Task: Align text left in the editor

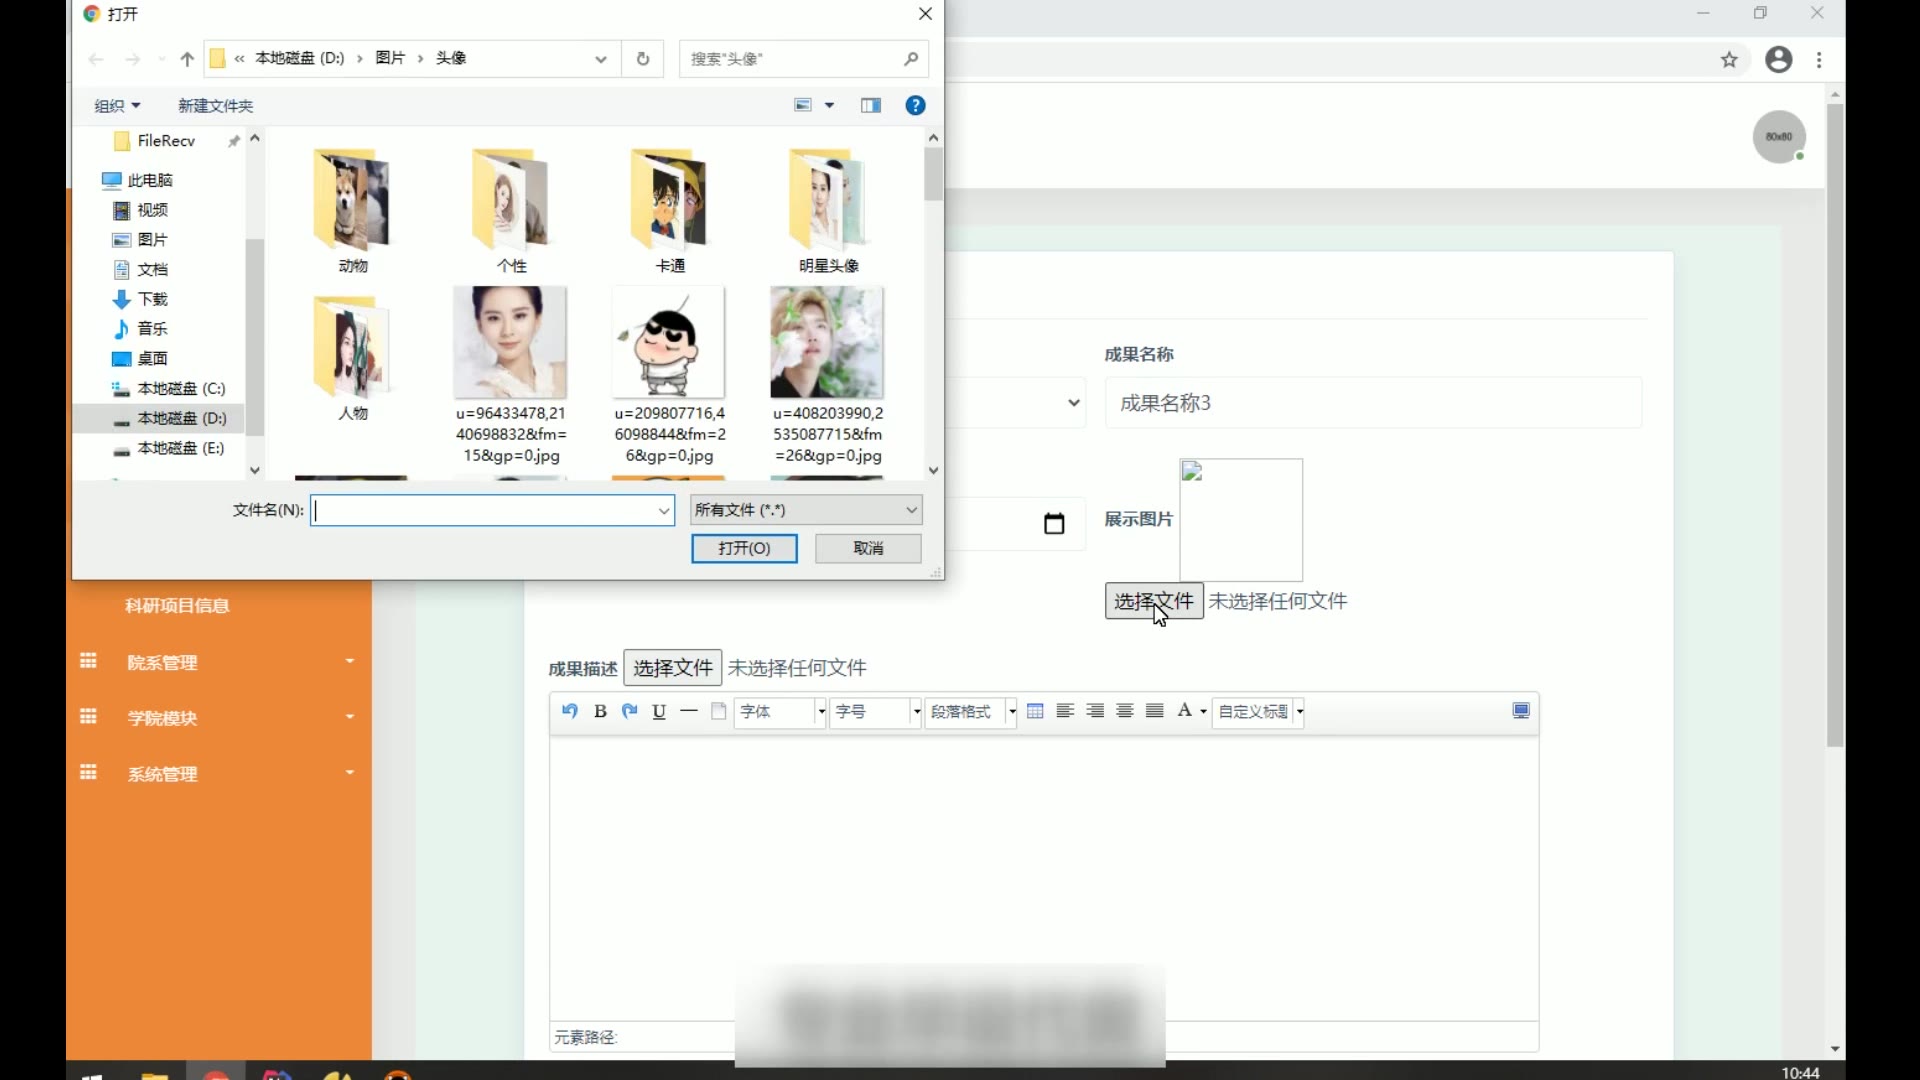Action: pyautogui.click(x=1065, y=711)
